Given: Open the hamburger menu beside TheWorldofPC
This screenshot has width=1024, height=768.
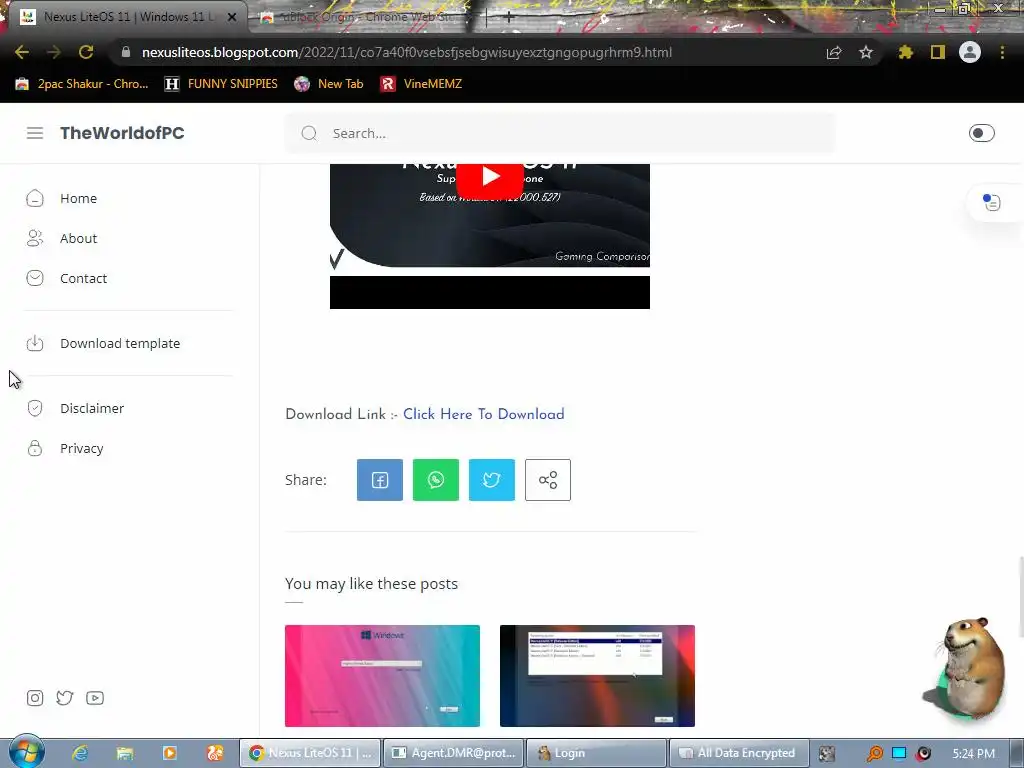Looking at the screenshot, I should pos(35,133).
